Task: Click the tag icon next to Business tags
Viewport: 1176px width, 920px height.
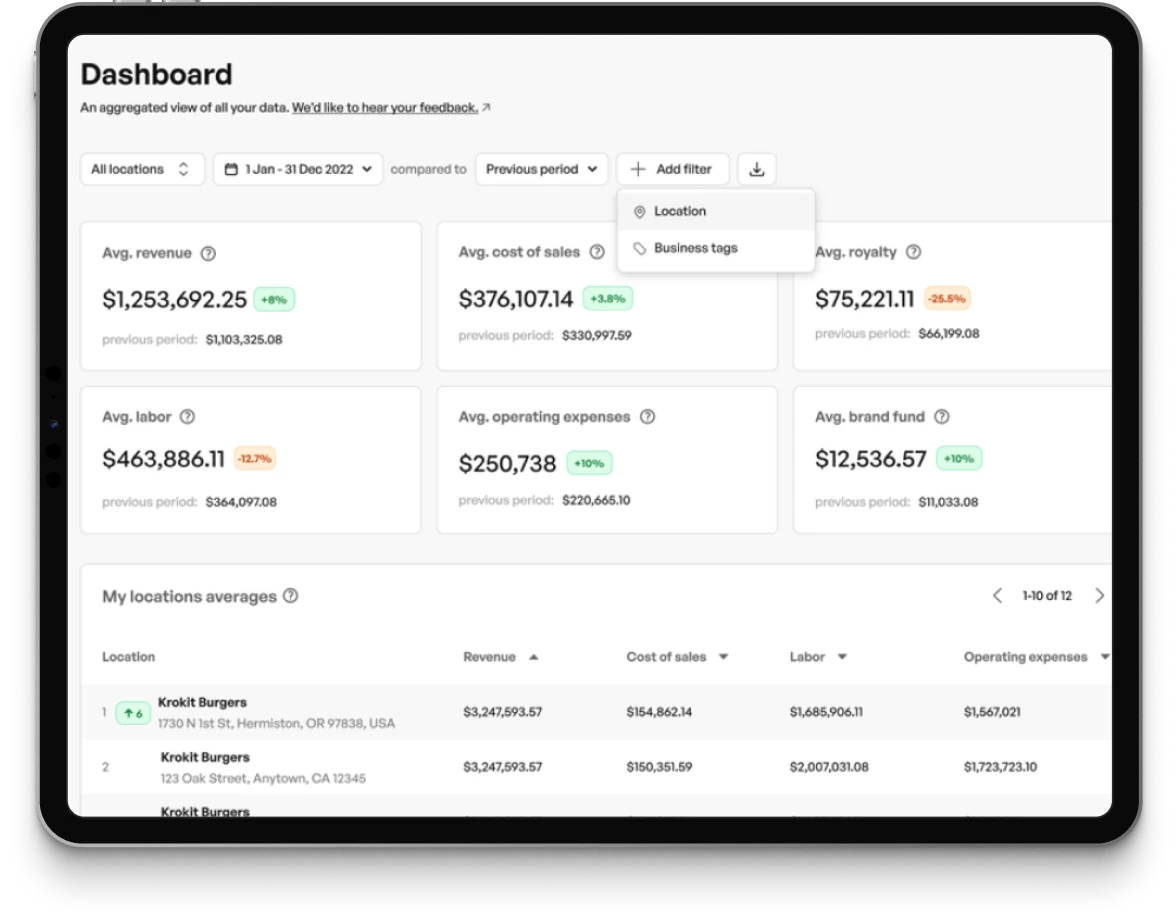Action: click(638, 247)
